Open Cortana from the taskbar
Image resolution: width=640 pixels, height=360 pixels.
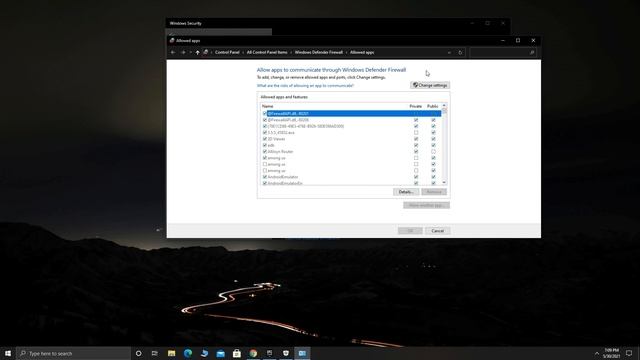click(x=138, y=353)
